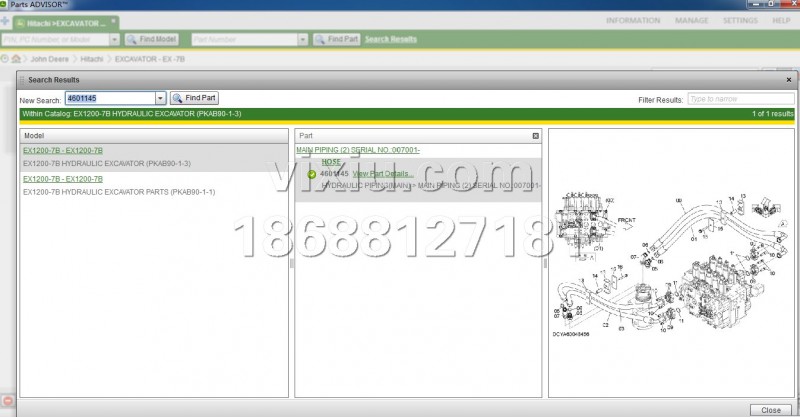This screenshot has height=417, width=800.
Task: Close the Part panel with its X icon
Action: pyautogui.click(x=535, y=136)
